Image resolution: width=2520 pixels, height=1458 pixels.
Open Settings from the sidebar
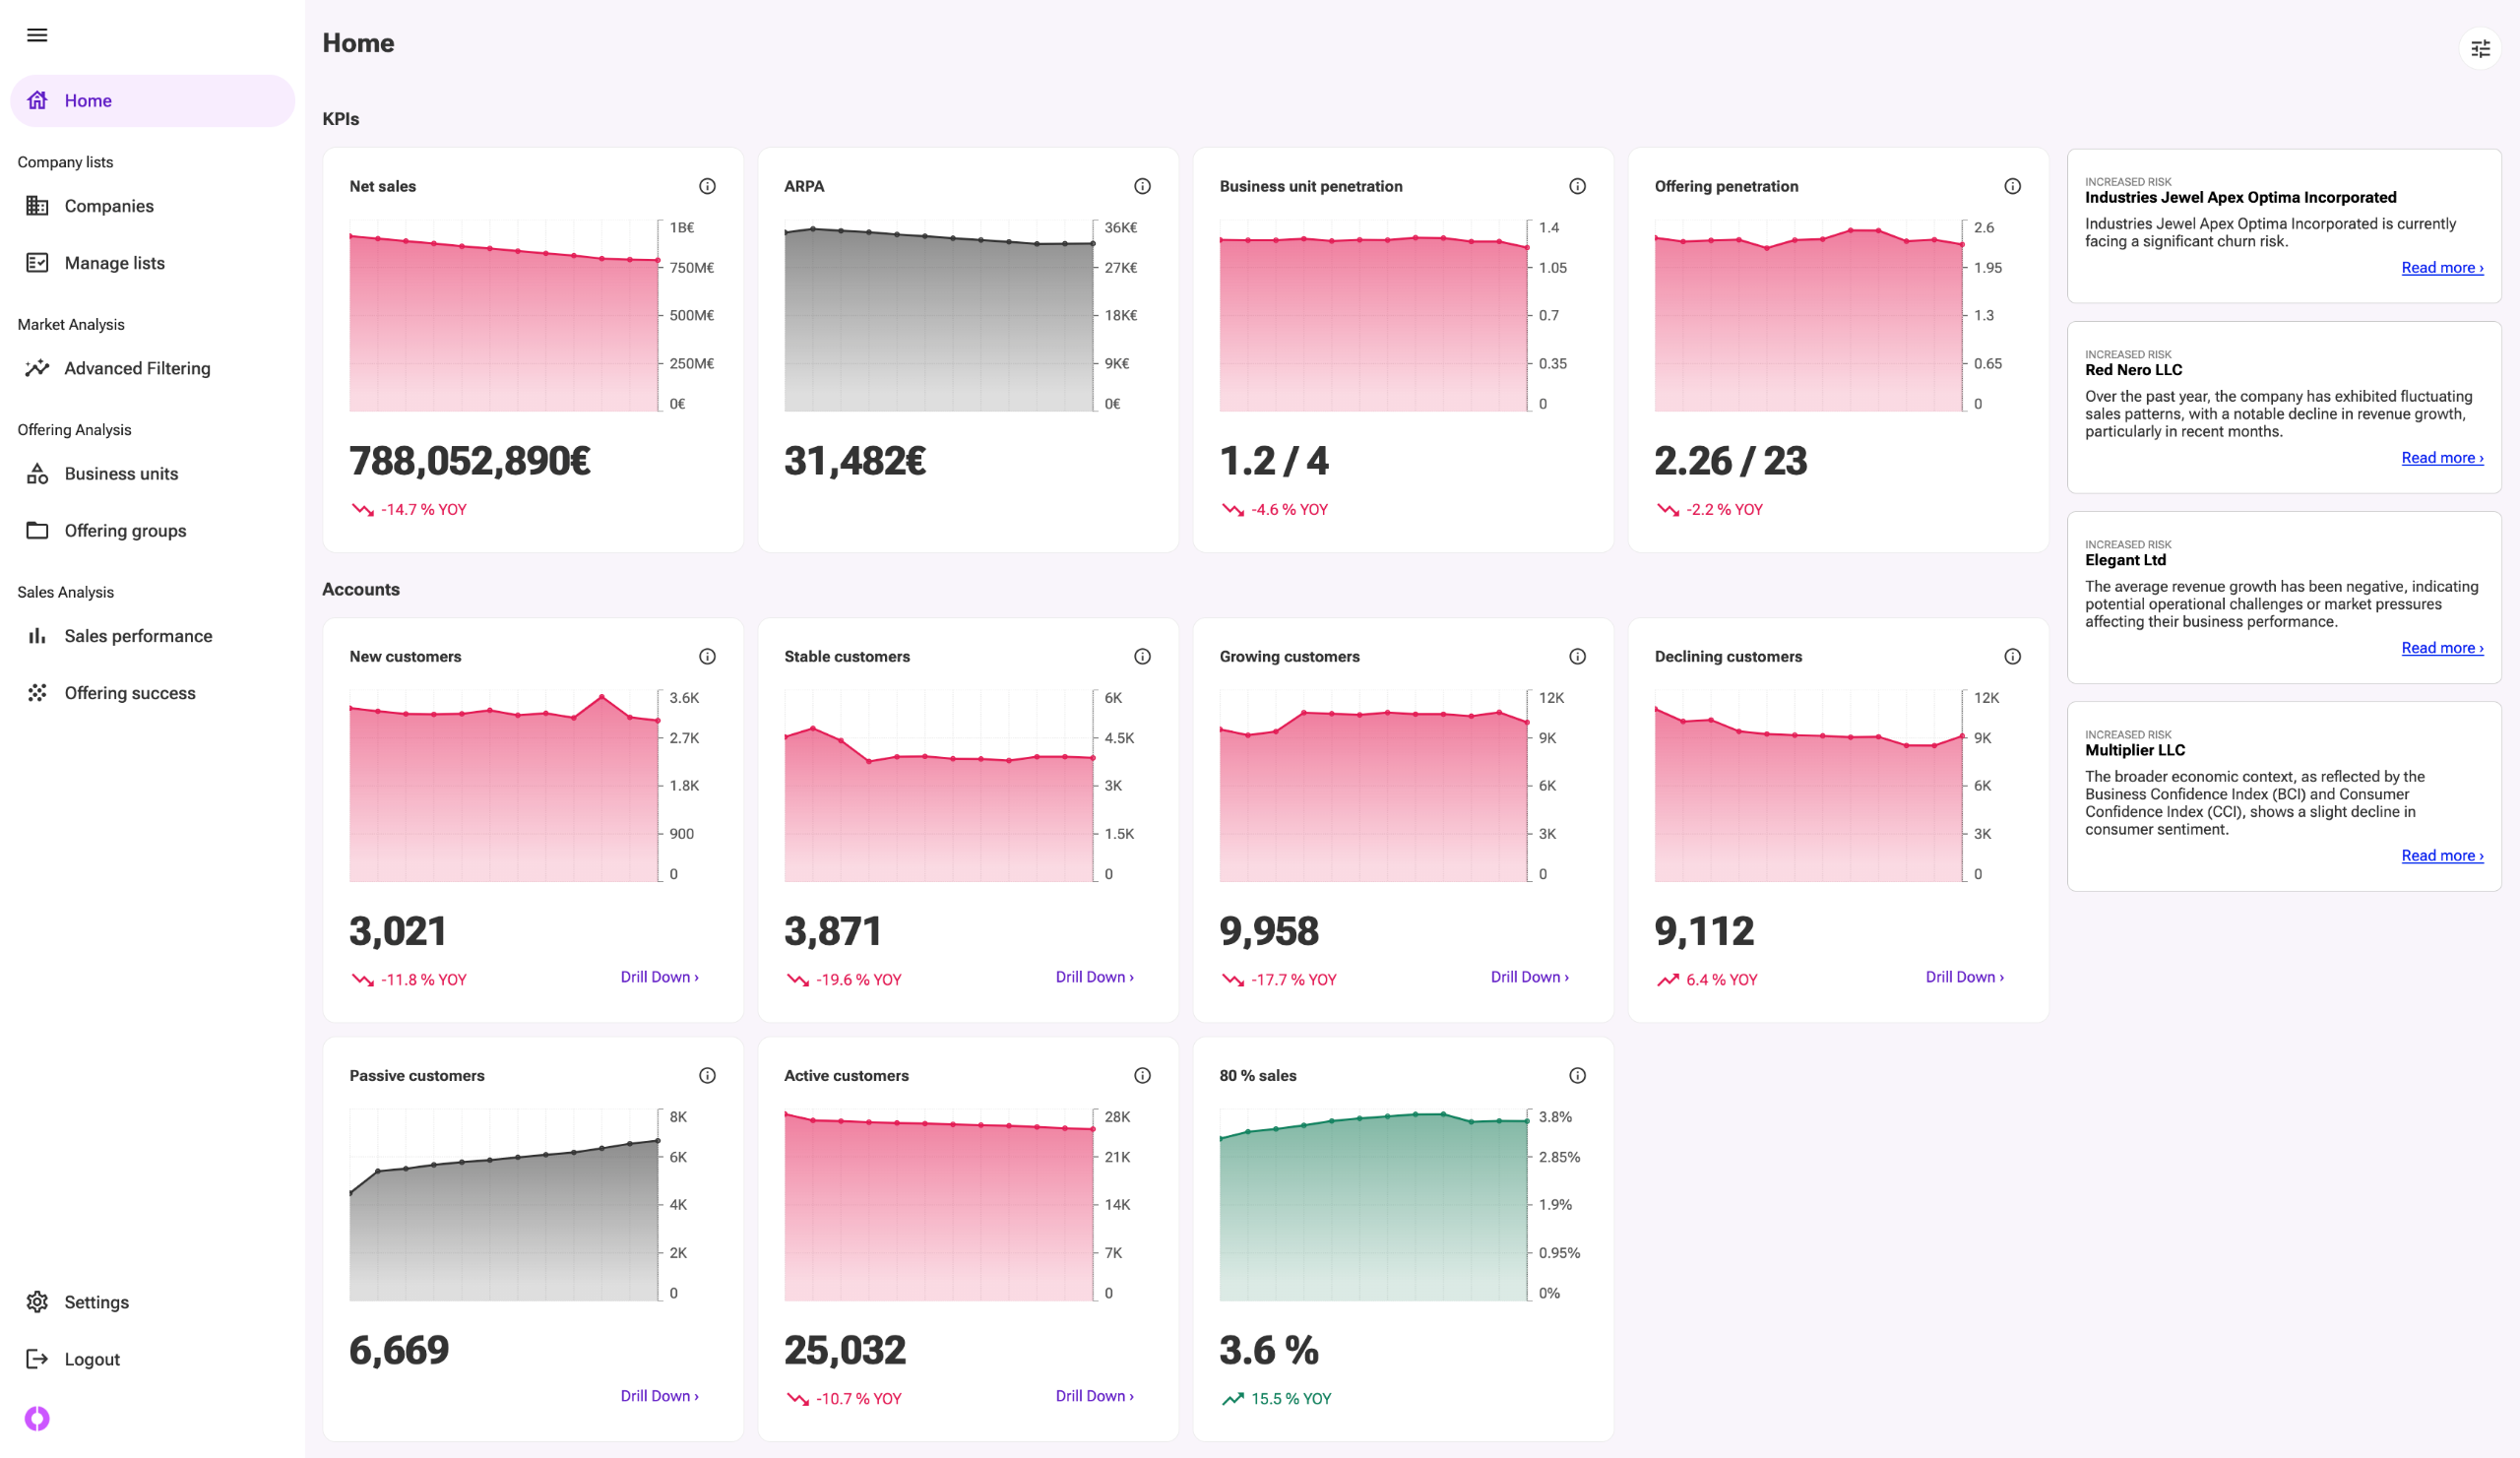point(96,1301)
